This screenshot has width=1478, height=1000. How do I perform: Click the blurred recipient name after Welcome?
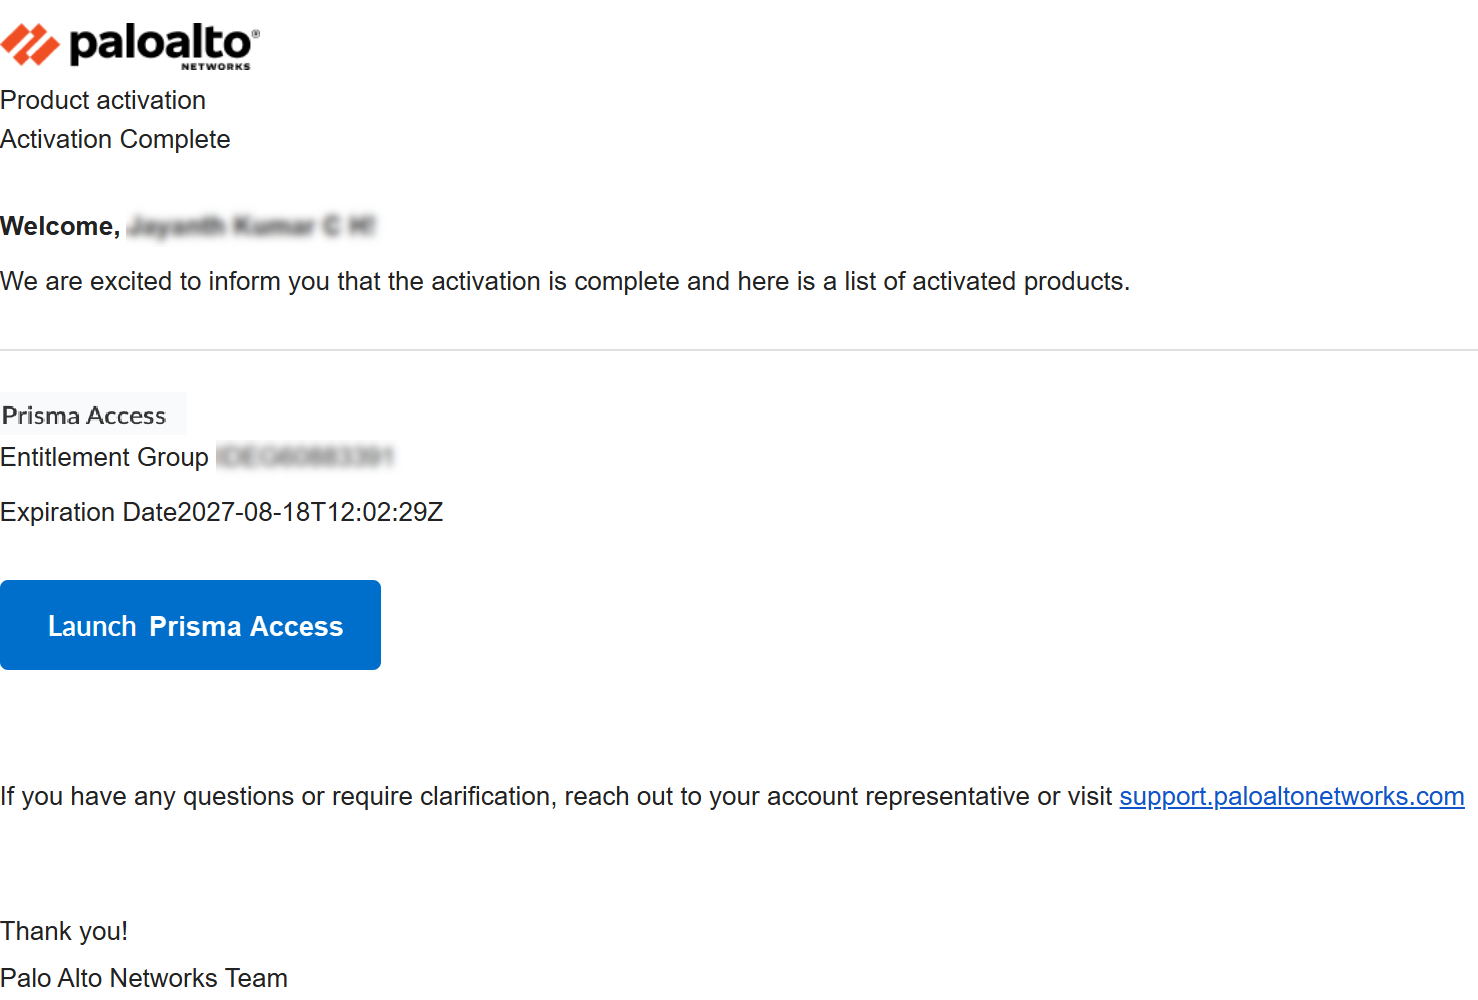[x=251, y=226]
